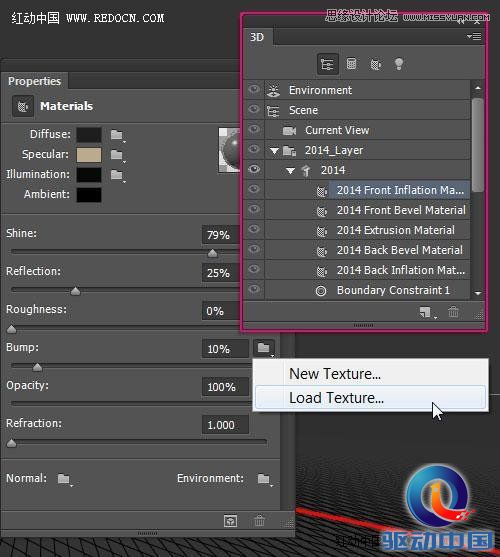
Task: Hide the 2014_Layer group
Action: pos(254,149)
